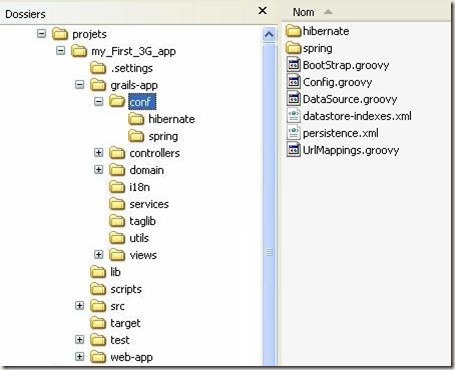The height and width of the screenshot is (370, 455).
Task: Select spring label under conf in tree
Action: click(x=163, y=136)
